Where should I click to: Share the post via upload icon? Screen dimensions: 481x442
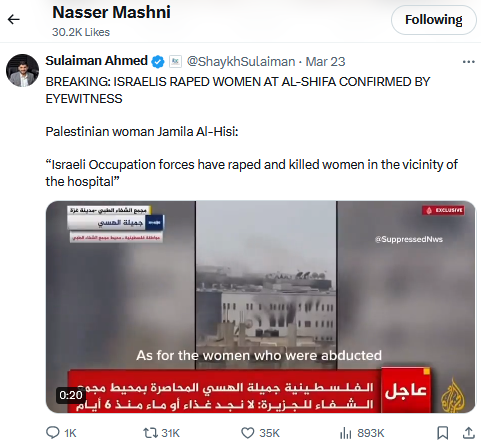tap(469, 433)
